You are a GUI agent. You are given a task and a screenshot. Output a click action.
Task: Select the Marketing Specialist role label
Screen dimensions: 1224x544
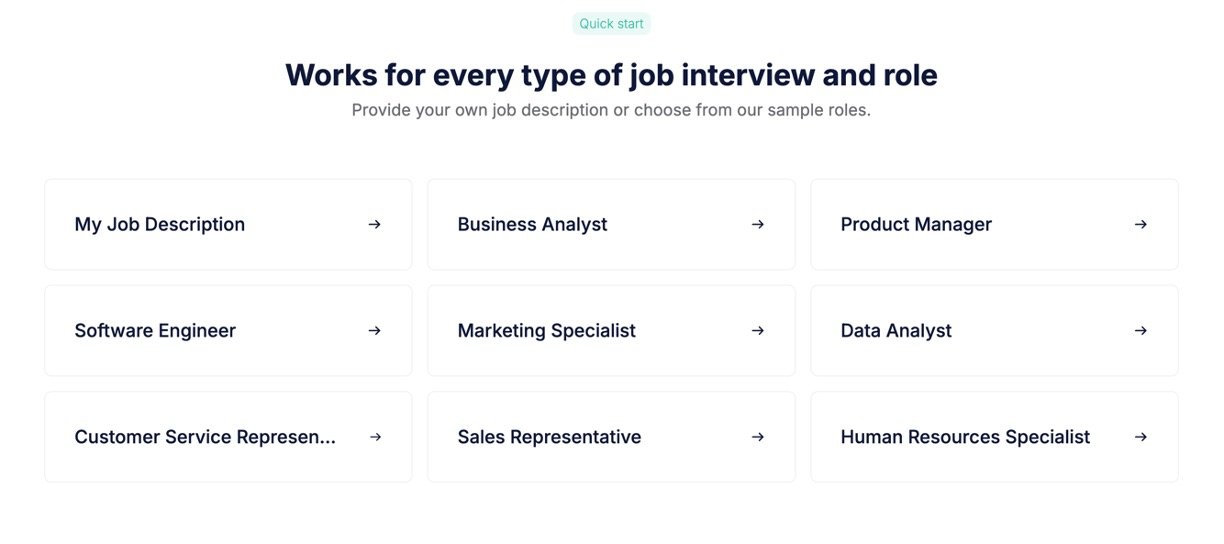click(546, 331)
